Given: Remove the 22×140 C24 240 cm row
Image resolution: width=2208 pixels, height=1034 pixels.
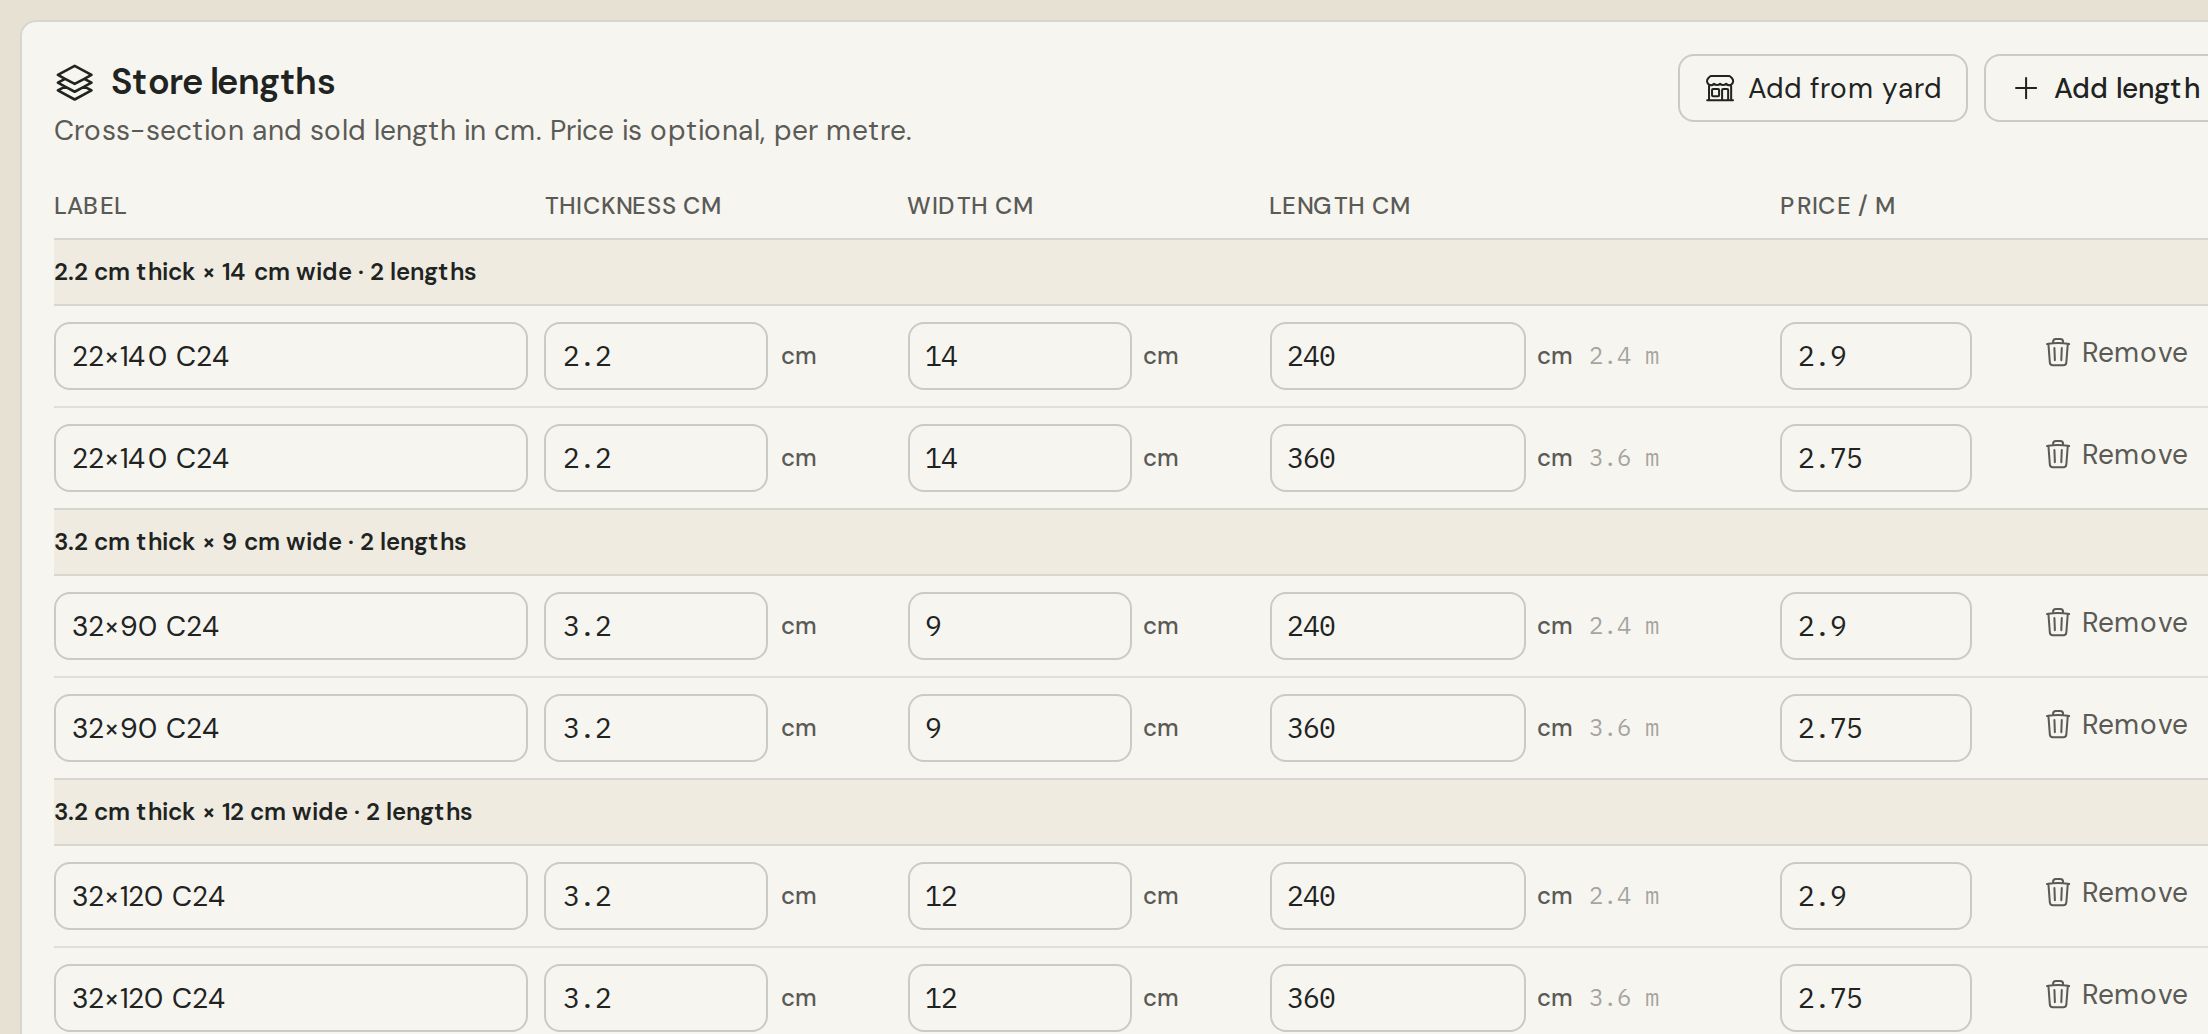Looking at the screenshot, I should [2115, 353].
